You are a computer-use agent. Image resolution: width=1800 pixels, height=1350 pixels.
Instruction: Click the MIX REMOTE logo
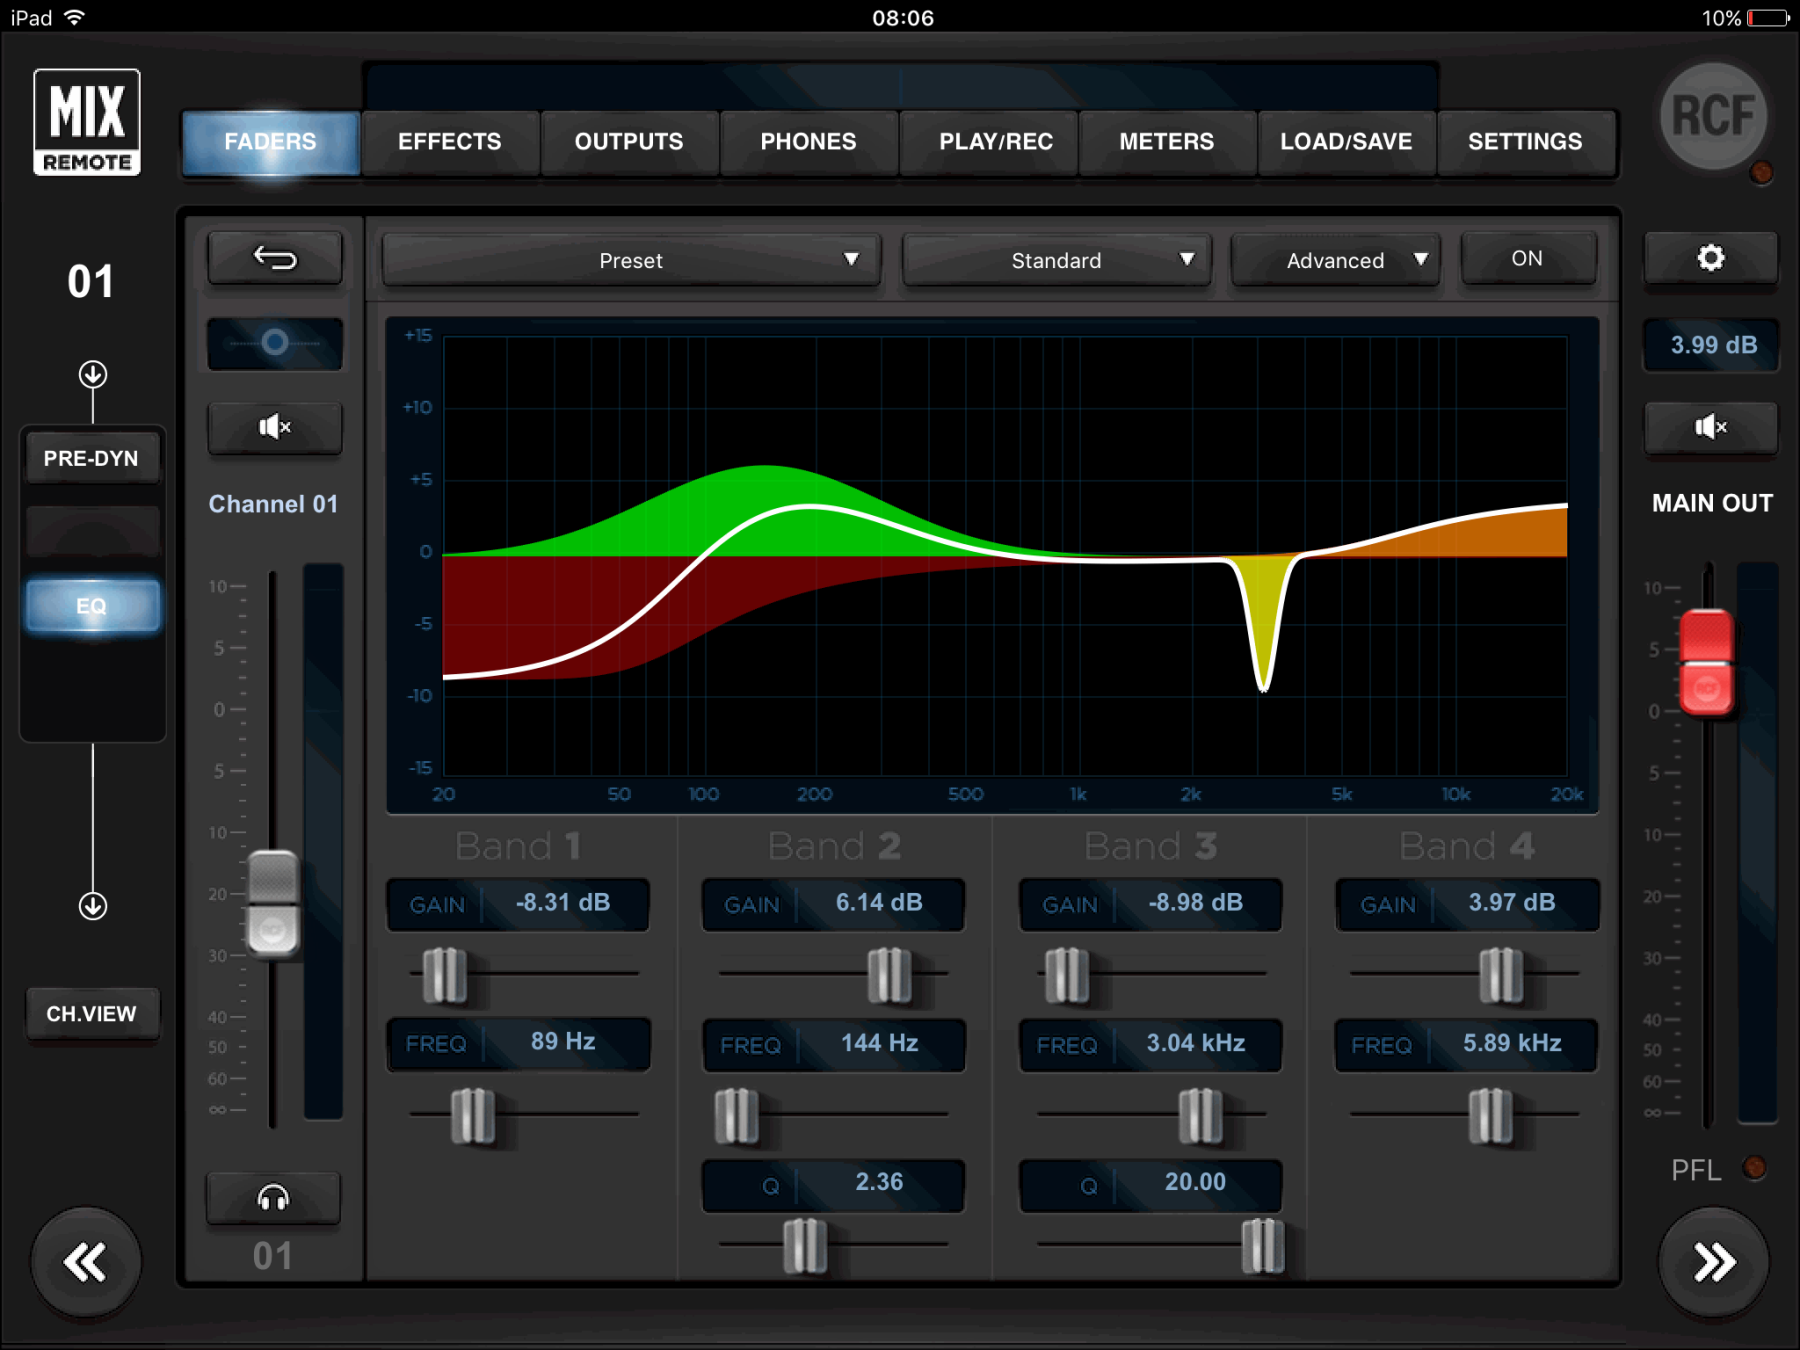pyautogui.click(x=87, y=122)
